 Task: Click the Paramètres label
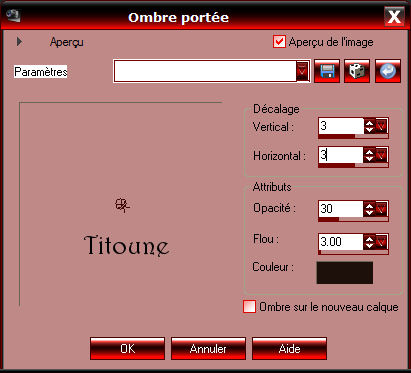tap(41, 71)
